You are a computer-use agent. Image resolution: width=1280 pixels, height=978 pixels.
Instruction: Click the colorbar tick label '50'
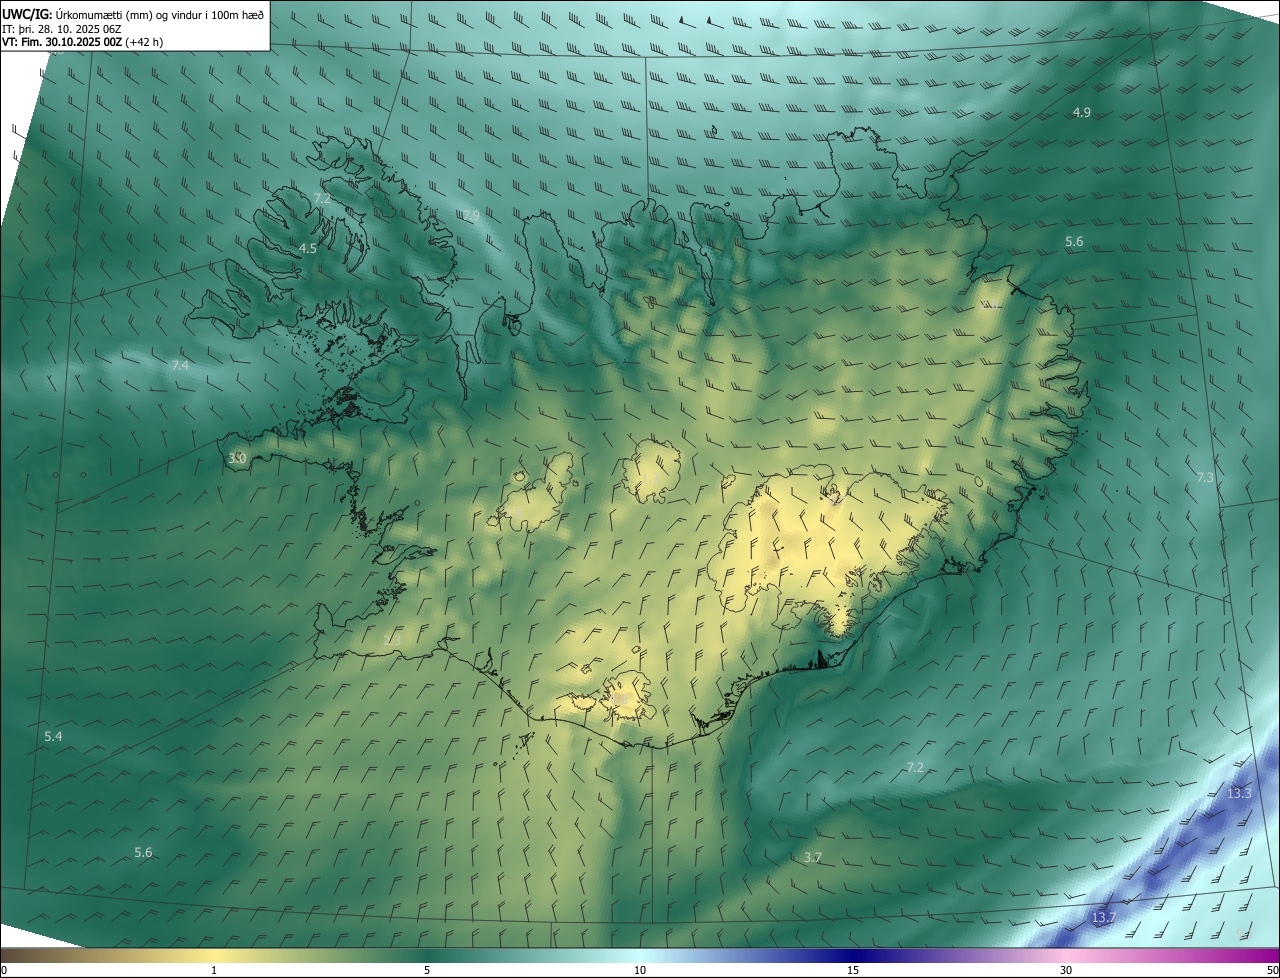pyautogui.click(x=1272, y=970)
